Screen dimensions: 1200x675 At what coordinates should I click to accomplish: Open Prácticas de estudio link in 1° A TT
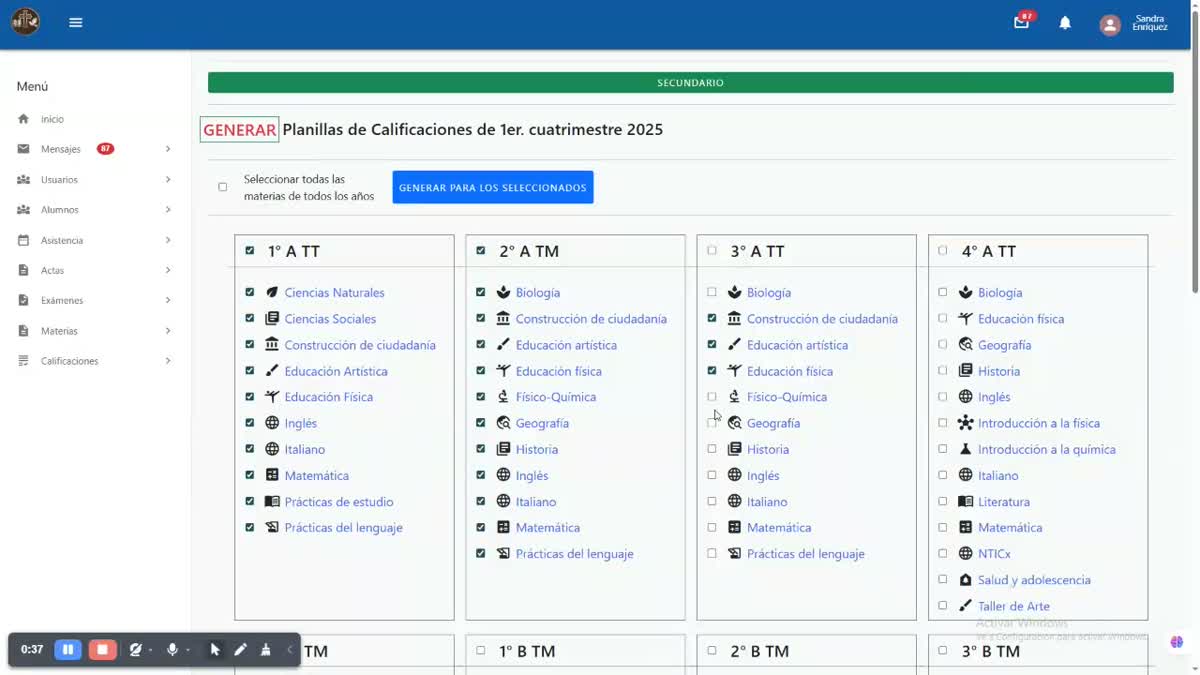point(339,502)
